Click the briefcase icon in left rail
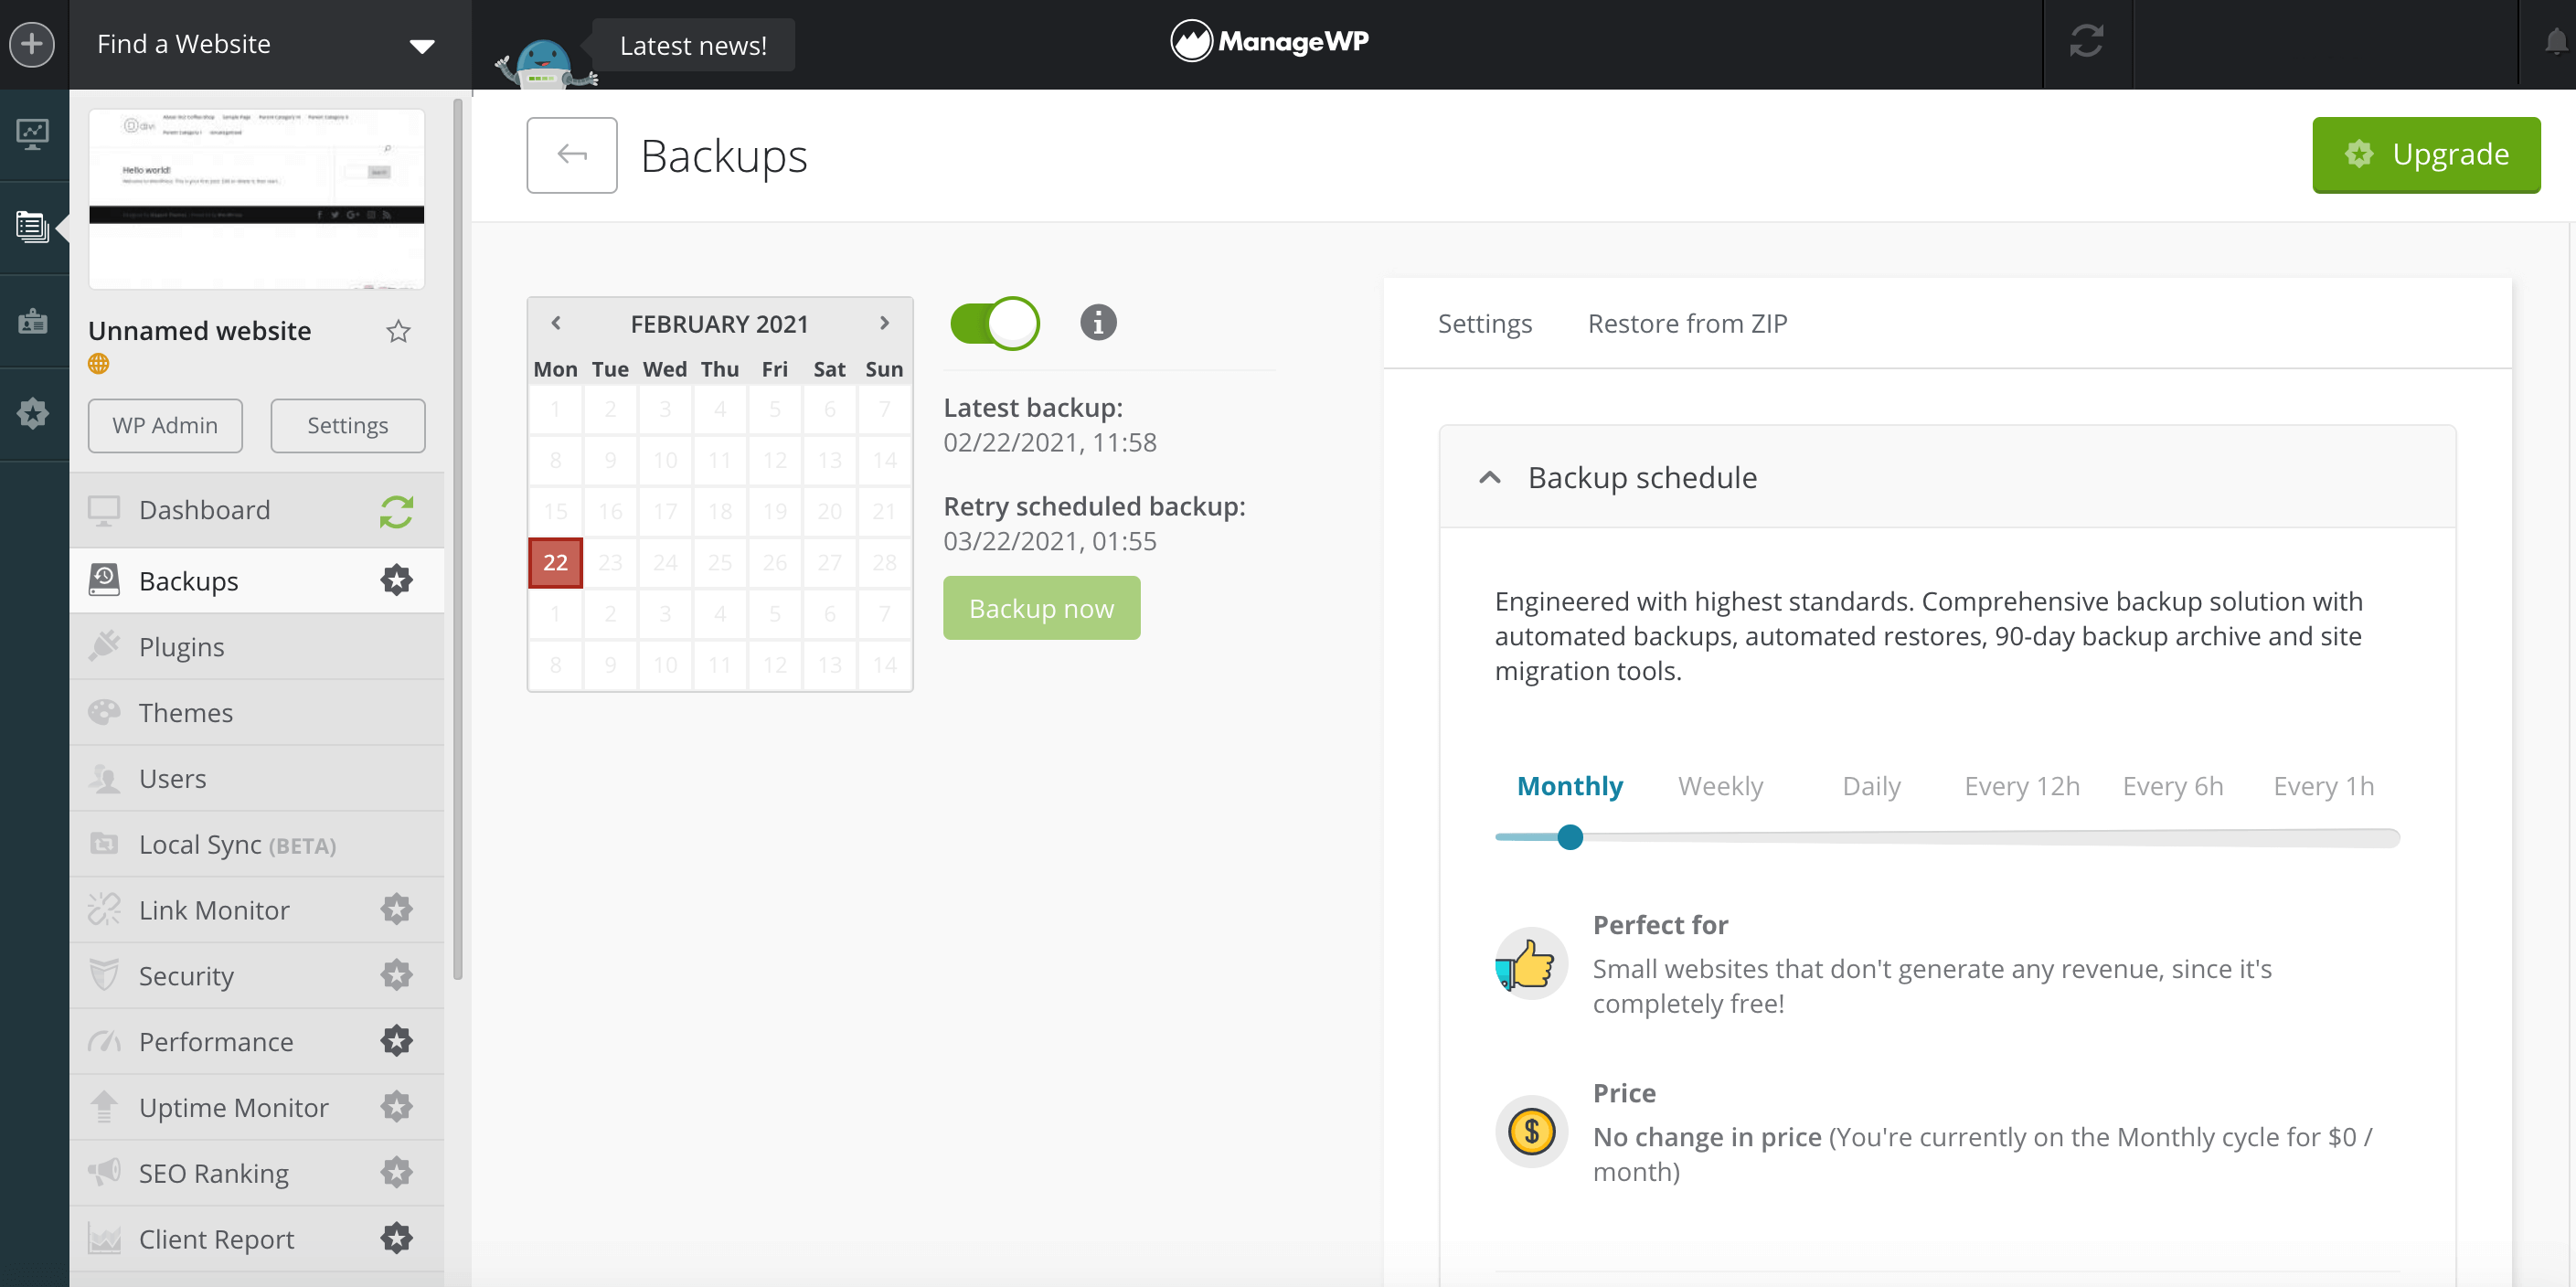Viewport: 2576px width, 1287px height. (32, 322)
